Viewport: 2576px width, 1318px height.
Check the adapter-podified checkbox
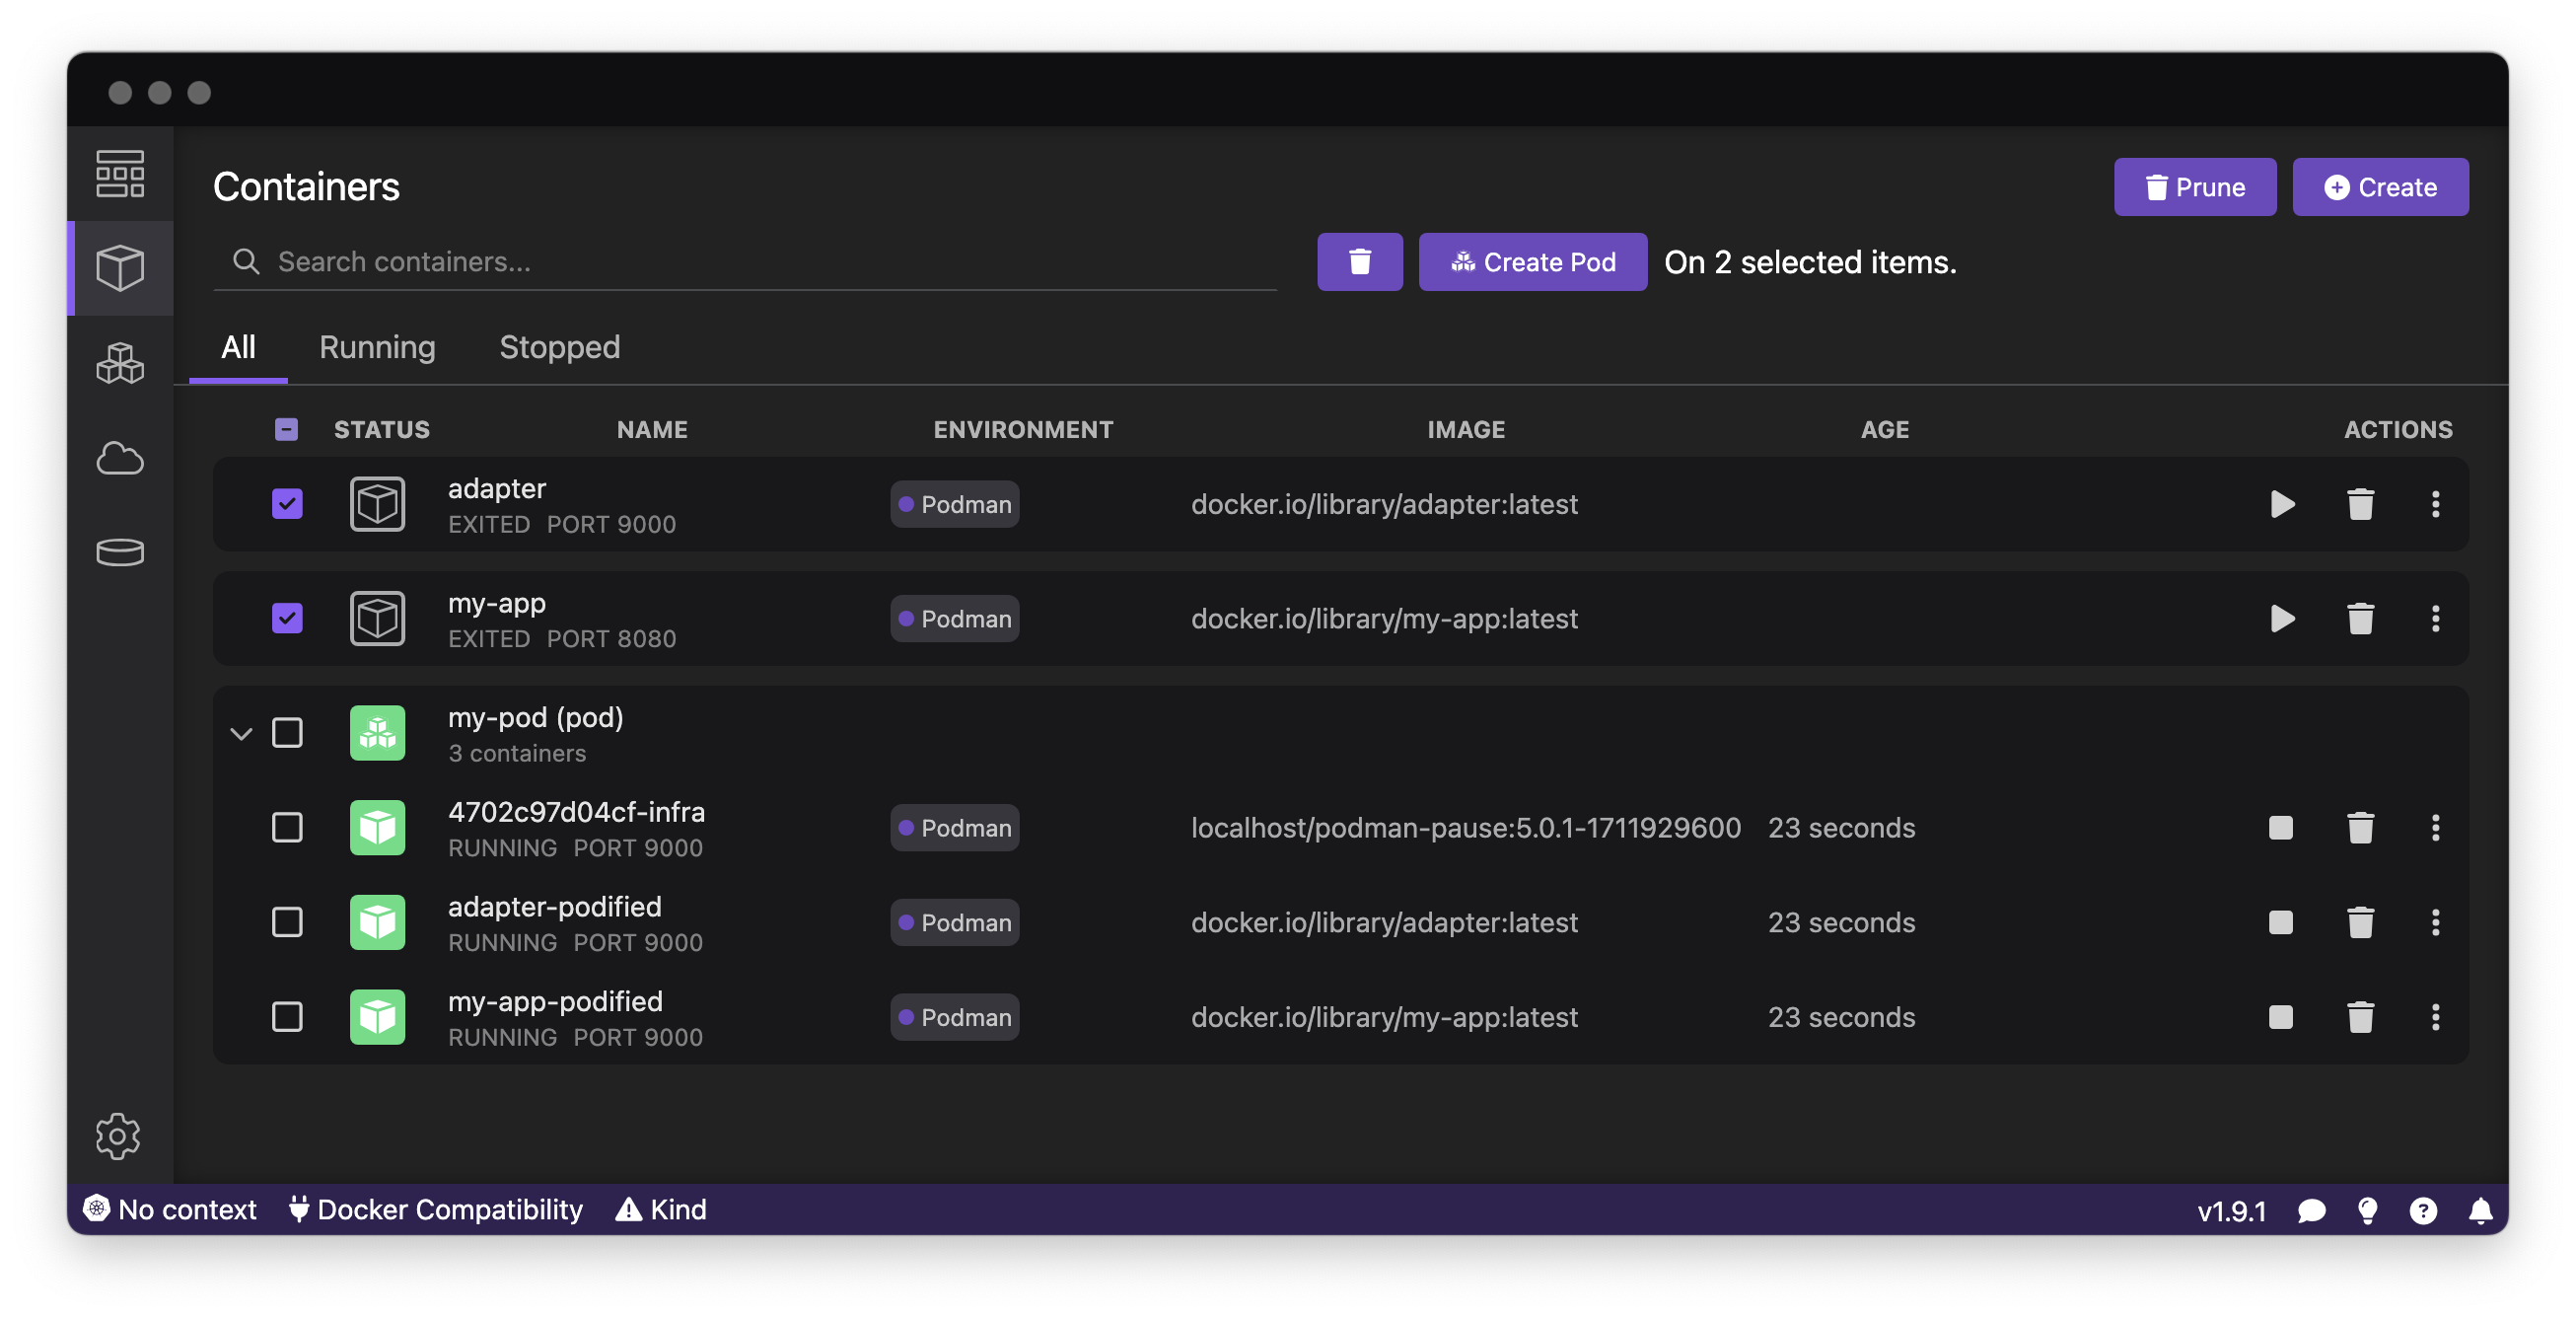[287, 922]
